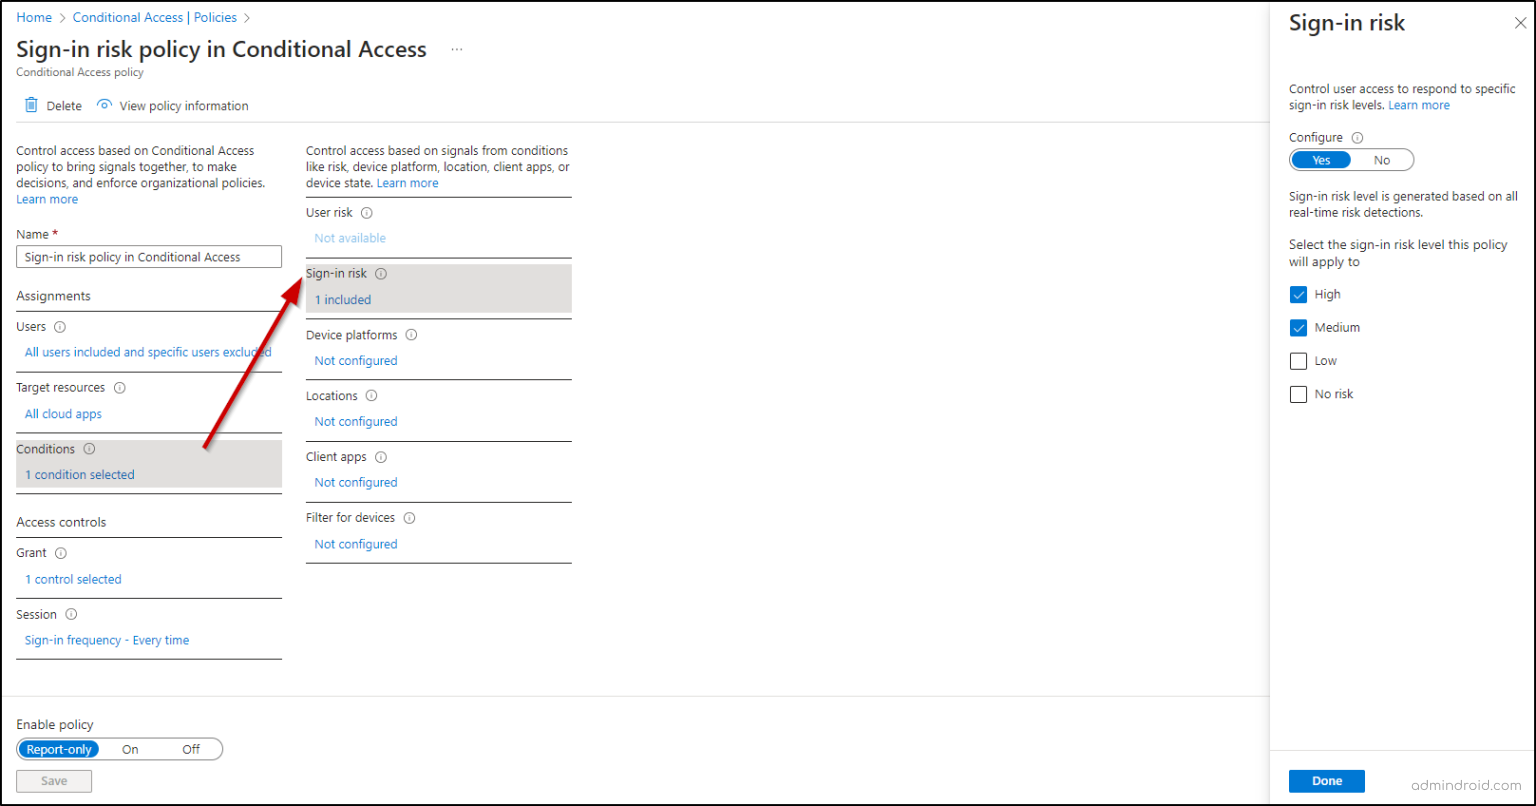Uncheck the Medium risk level checkbox

point(1298,327)
